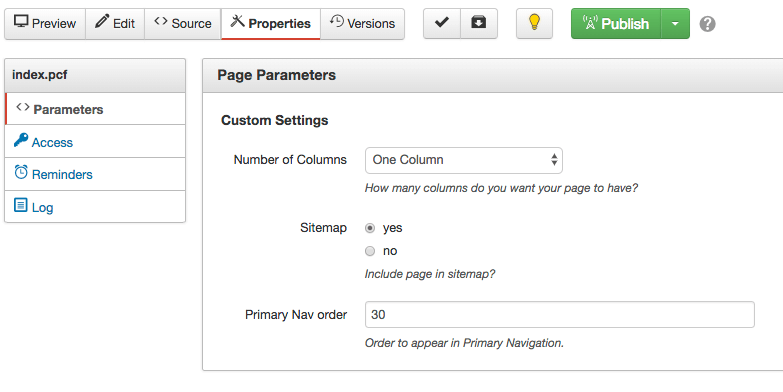Click the Page Parameters heading

tap(277, 75)
